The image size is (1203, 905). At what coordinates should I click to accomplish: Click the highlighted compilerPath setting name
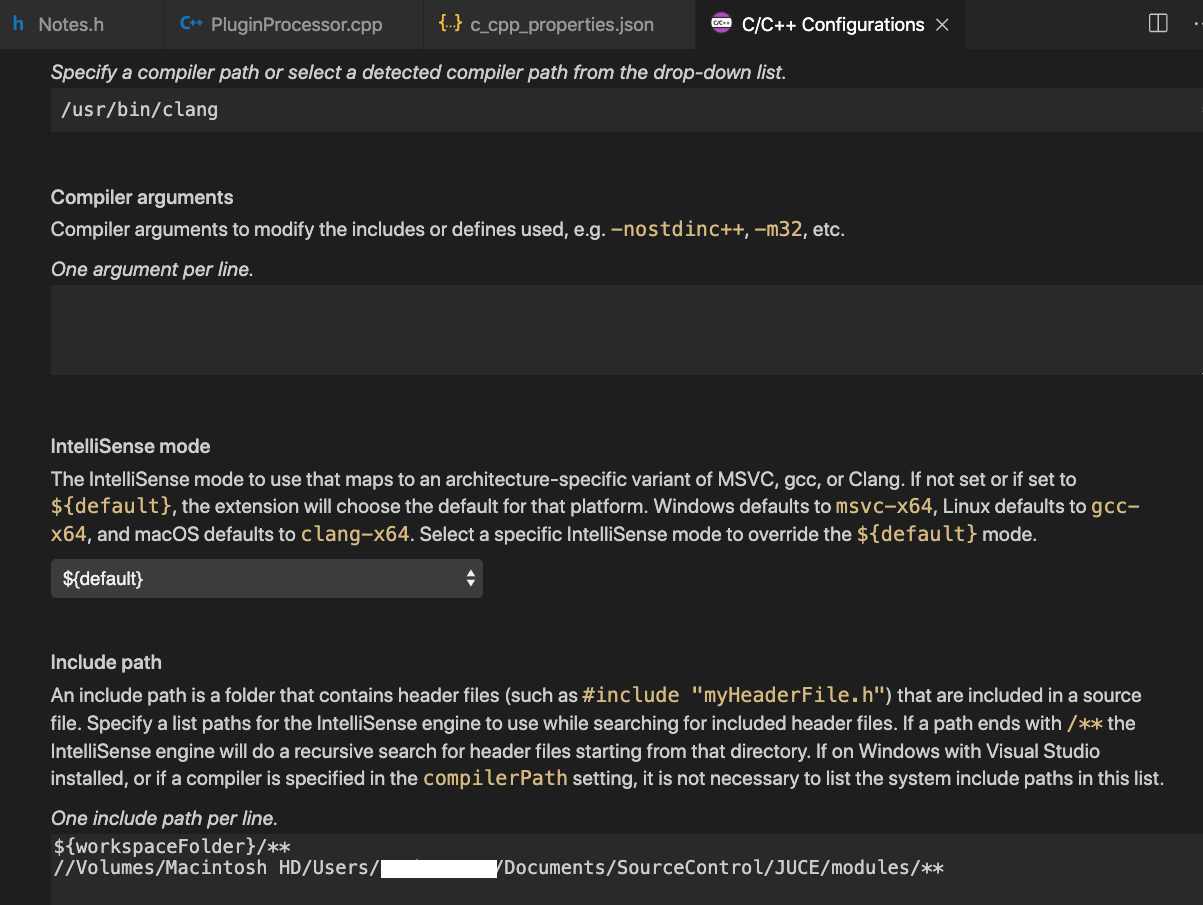[495, 778]
